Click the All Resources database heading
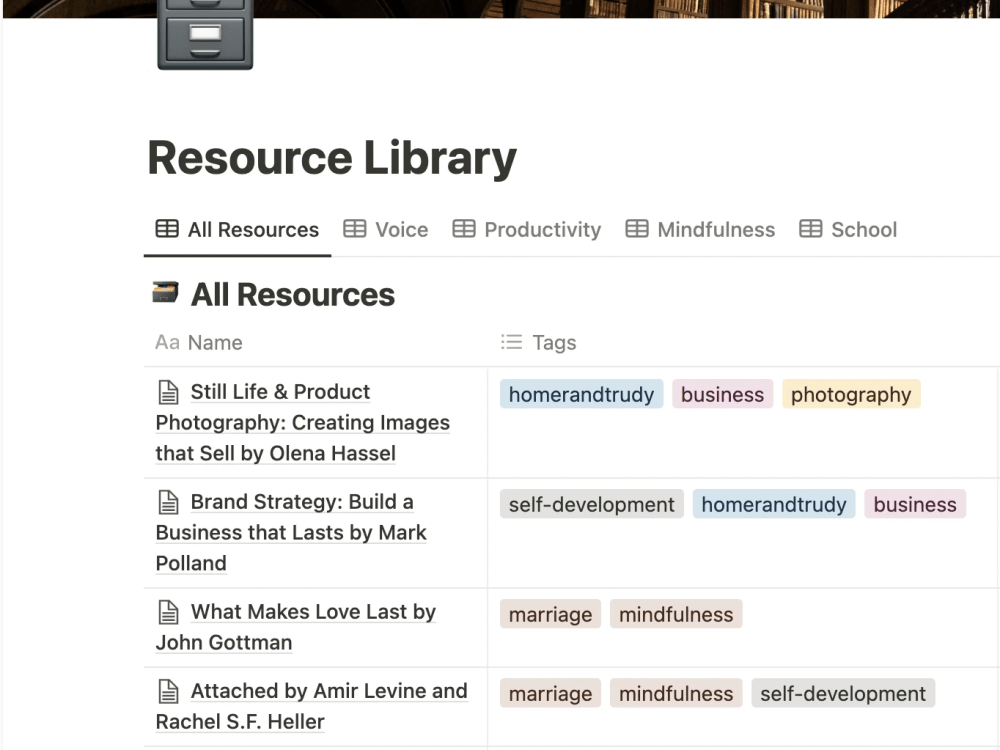 (293, 295)
